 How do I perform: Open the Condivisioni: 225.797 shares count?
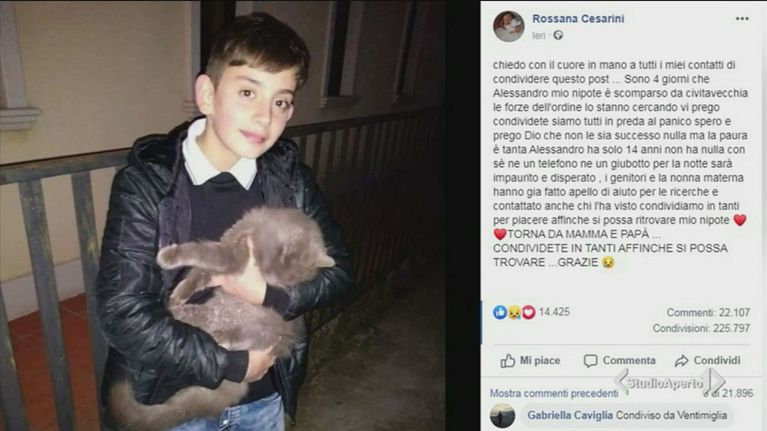pyautogui.click(x=701, y=328)
